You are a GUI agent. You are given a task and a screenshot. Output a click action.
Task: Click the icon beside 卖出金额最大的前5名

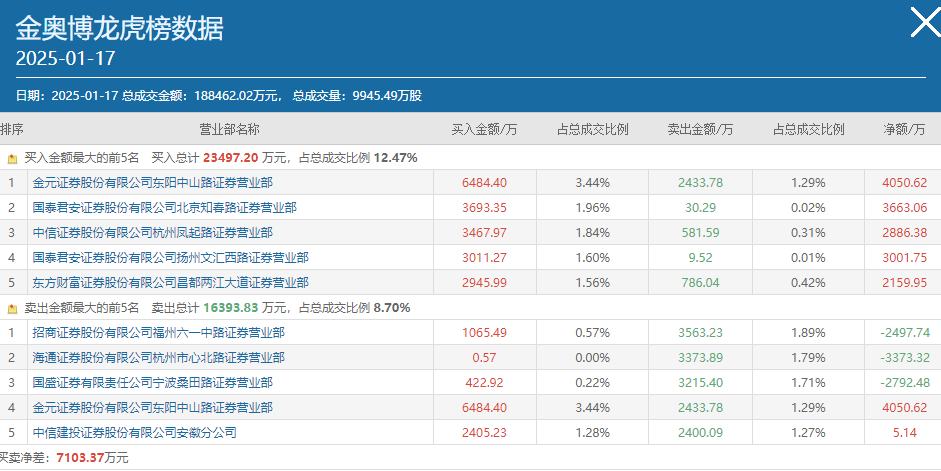pyautogui.click(x=13, y=309)
